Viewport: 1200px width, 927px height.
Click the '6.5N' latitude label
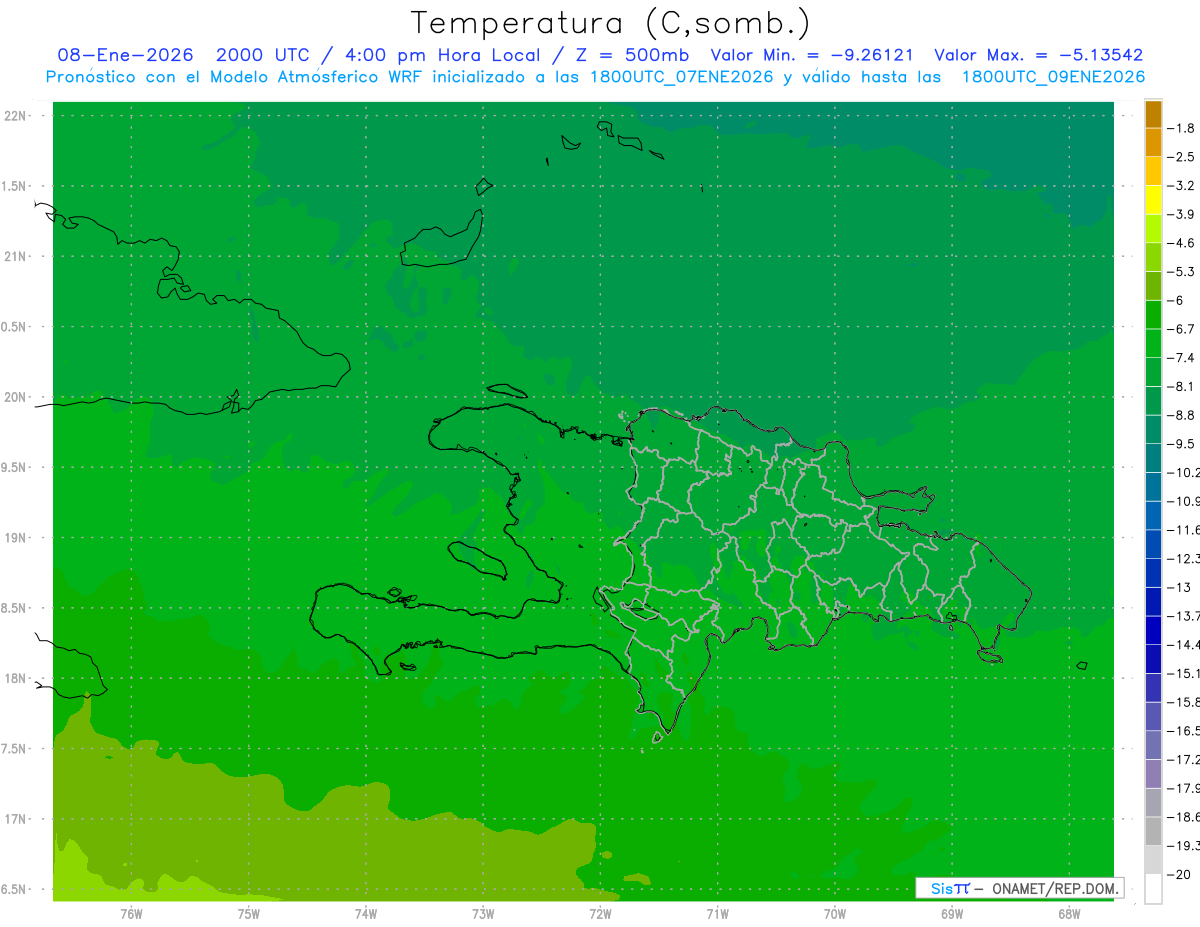coord(15,890)
